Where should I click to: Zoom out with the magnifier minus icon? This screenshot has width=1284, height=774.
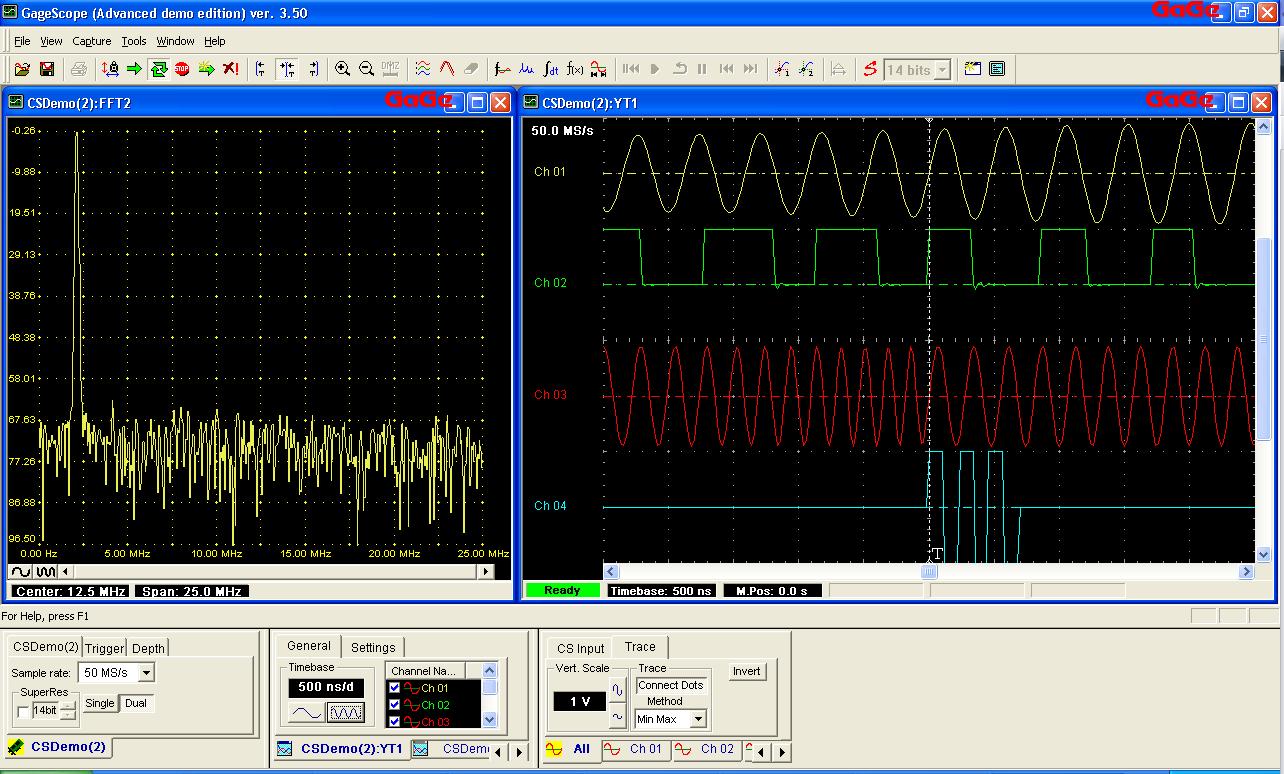point(366,69)
